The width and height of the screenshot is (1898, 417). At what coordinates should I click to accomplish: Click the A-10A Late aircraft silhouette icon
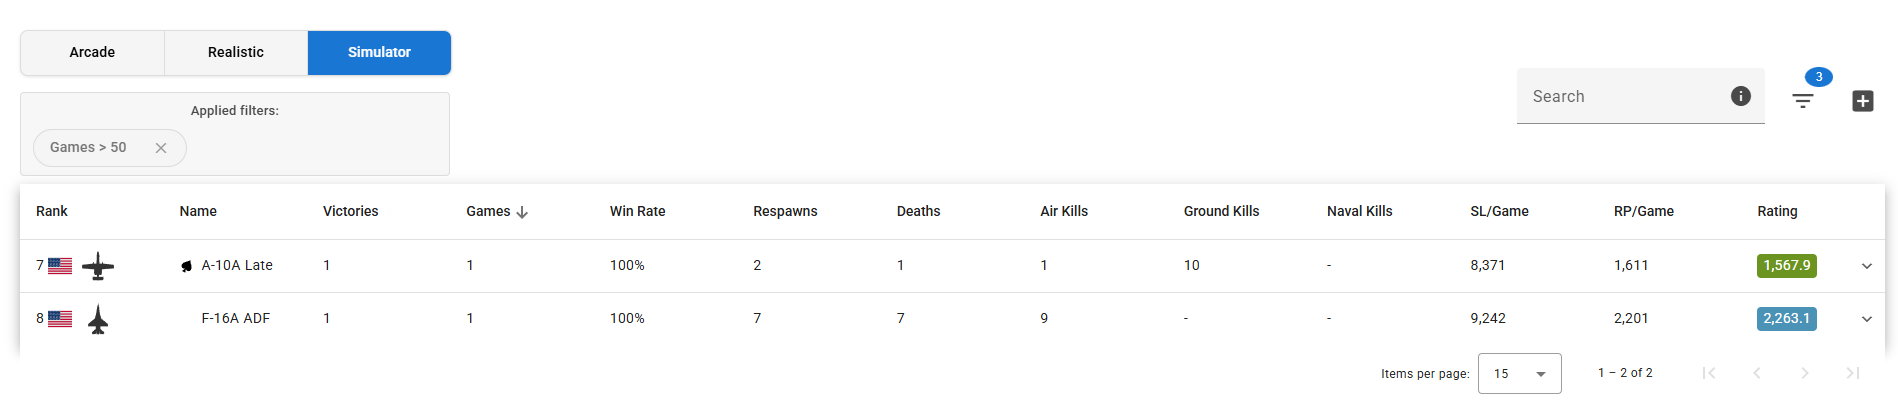(98, 266)
